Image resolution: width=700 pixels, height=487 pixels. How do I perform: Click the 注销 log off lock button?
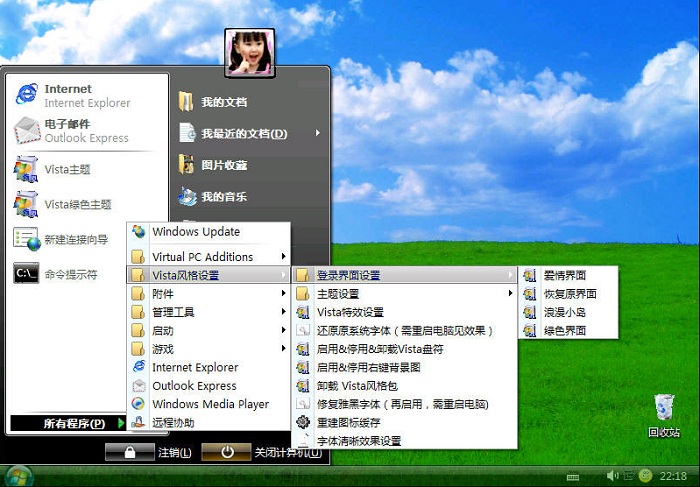coord(130,452)
